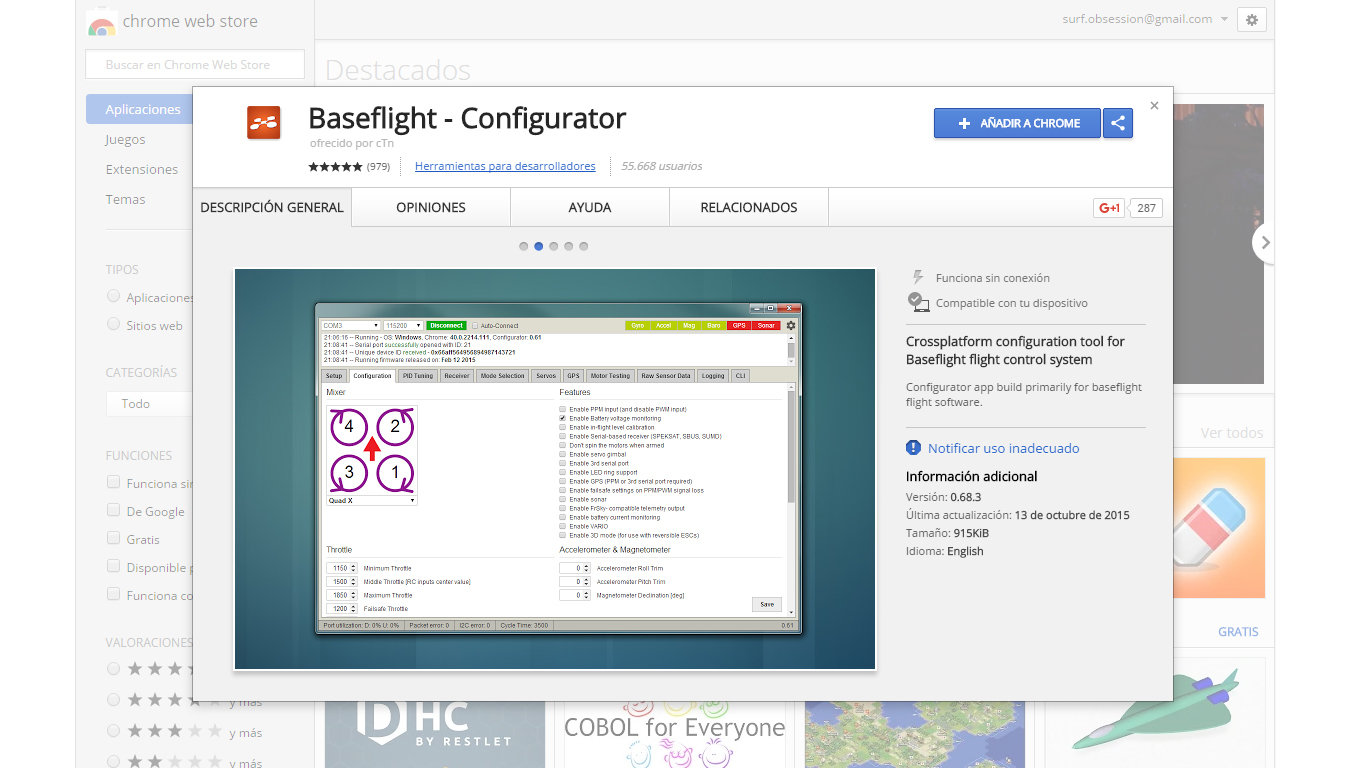Viewport: 1366px width, 768px height.
Task: Tick the Gratis checkbox
Action: point(113,538)
